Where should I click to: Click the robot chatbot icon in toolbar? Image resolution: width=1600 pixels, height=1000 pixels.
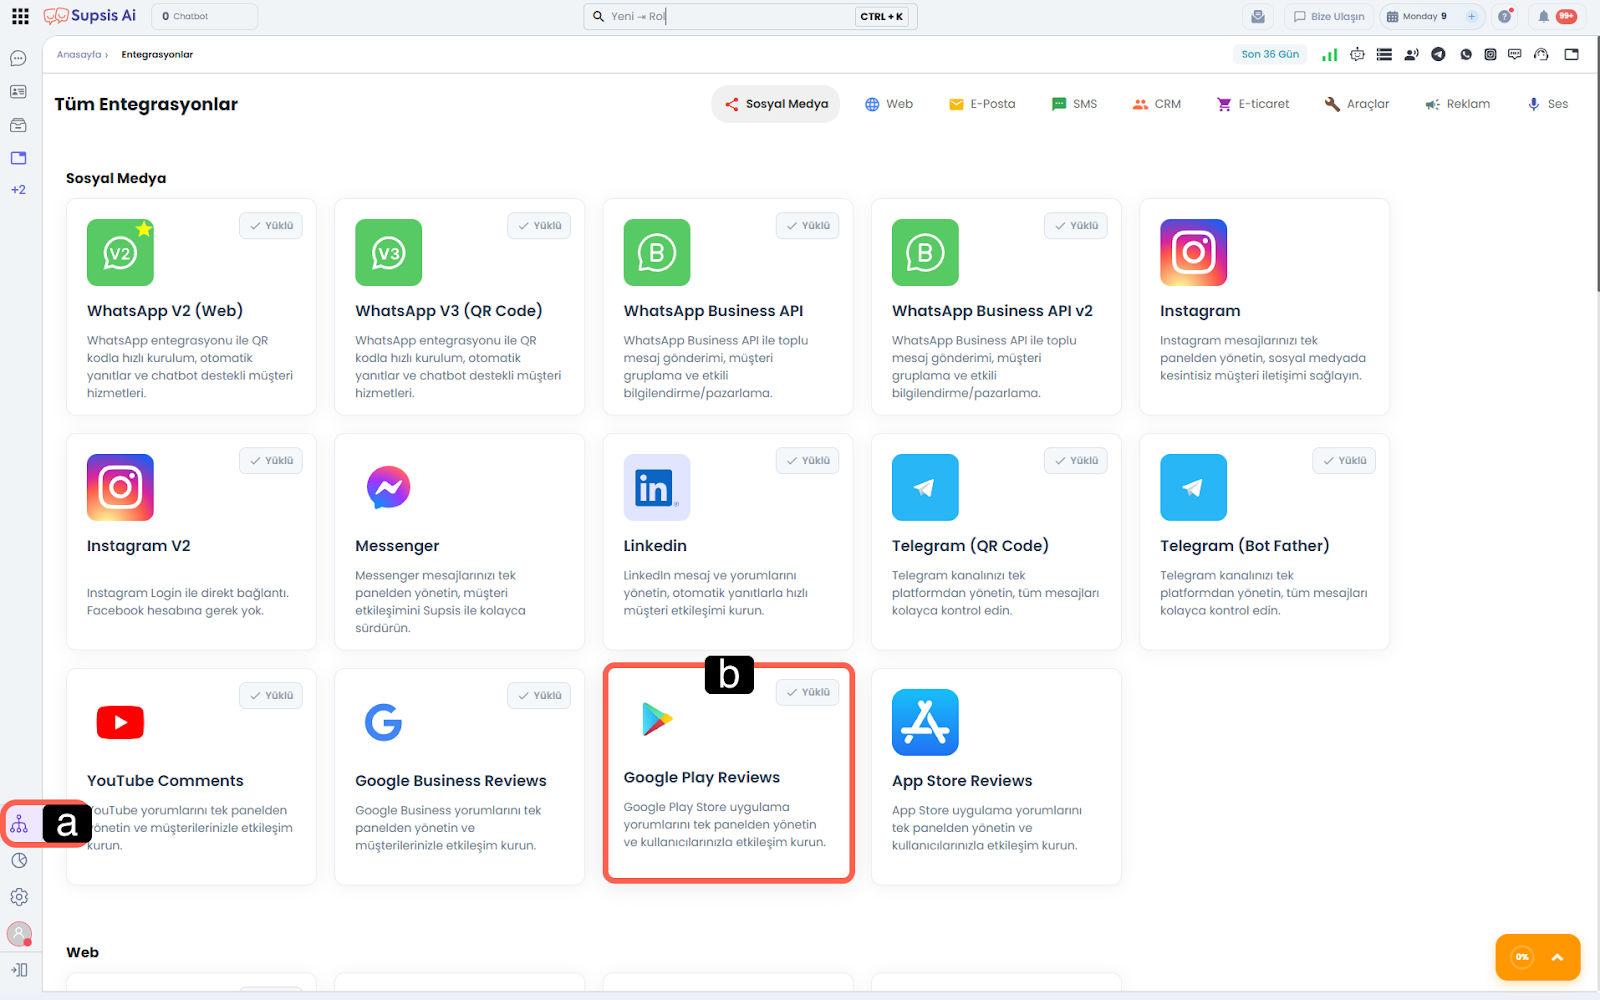coord(1357,55)
